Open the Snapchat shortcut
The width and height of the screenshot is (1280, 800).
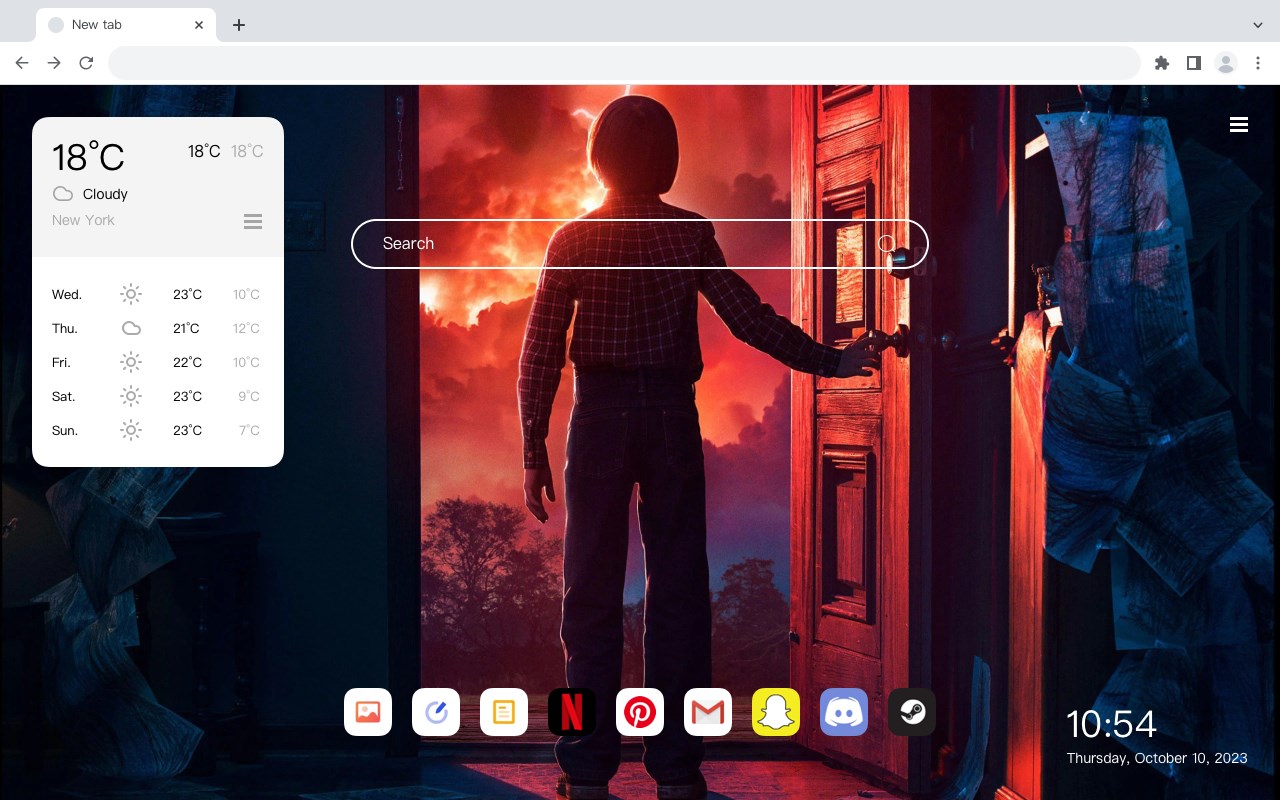coord(776,712)
